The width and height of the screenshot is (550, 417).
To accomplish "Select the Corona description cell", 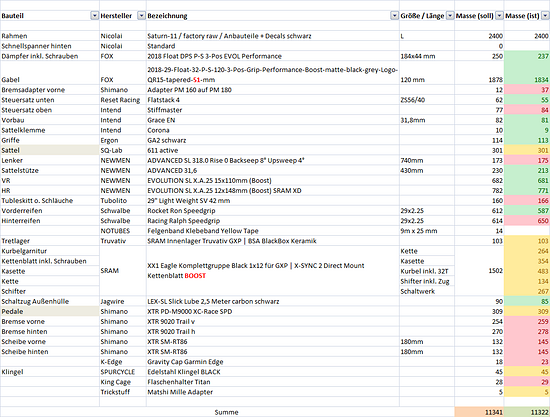I will click(273, 130).
